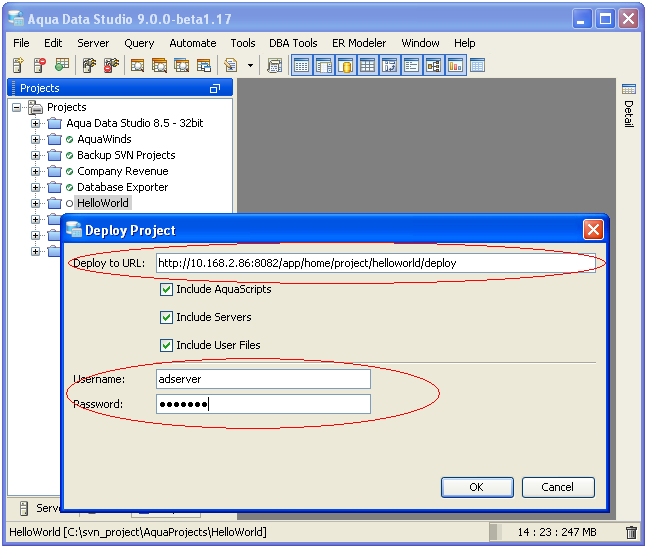Open the Query menu
This screenshot has width=647, height=547.
coord(139,43)
